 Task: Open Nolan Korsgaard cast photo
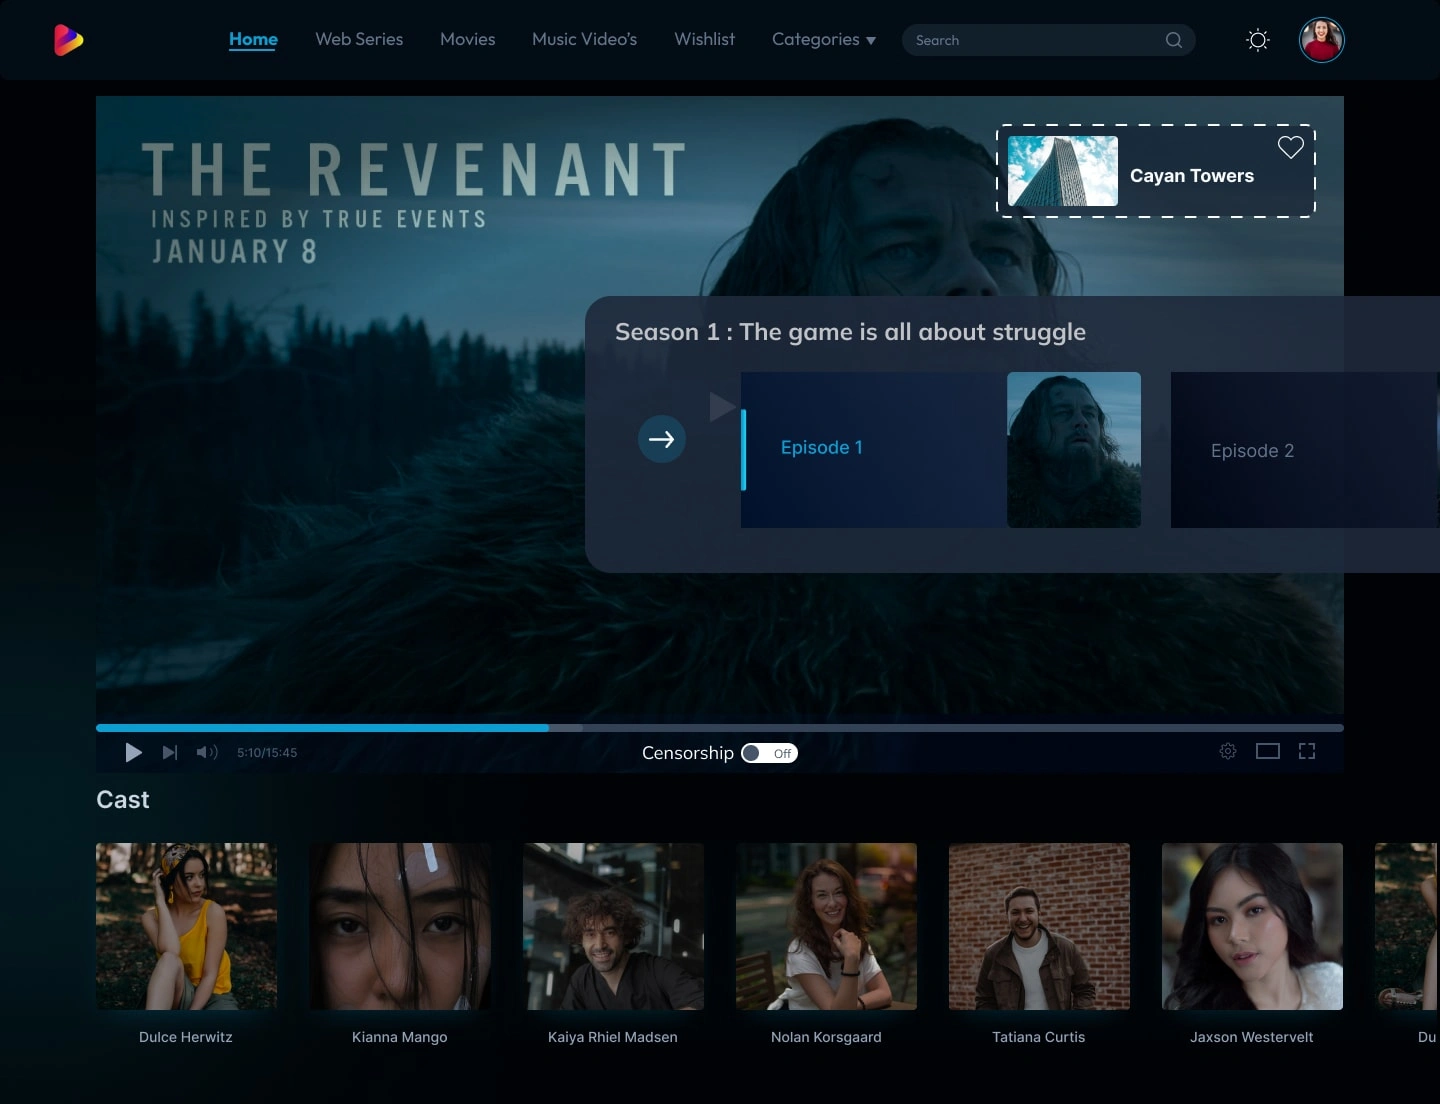[x=826, y=926]
